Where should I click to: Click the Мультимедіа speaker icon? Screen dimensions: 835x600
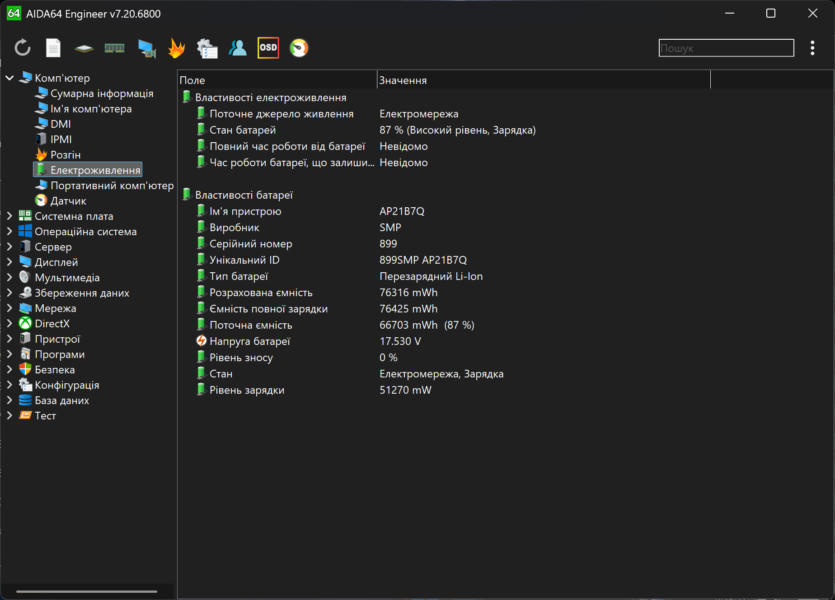point(24,277)
